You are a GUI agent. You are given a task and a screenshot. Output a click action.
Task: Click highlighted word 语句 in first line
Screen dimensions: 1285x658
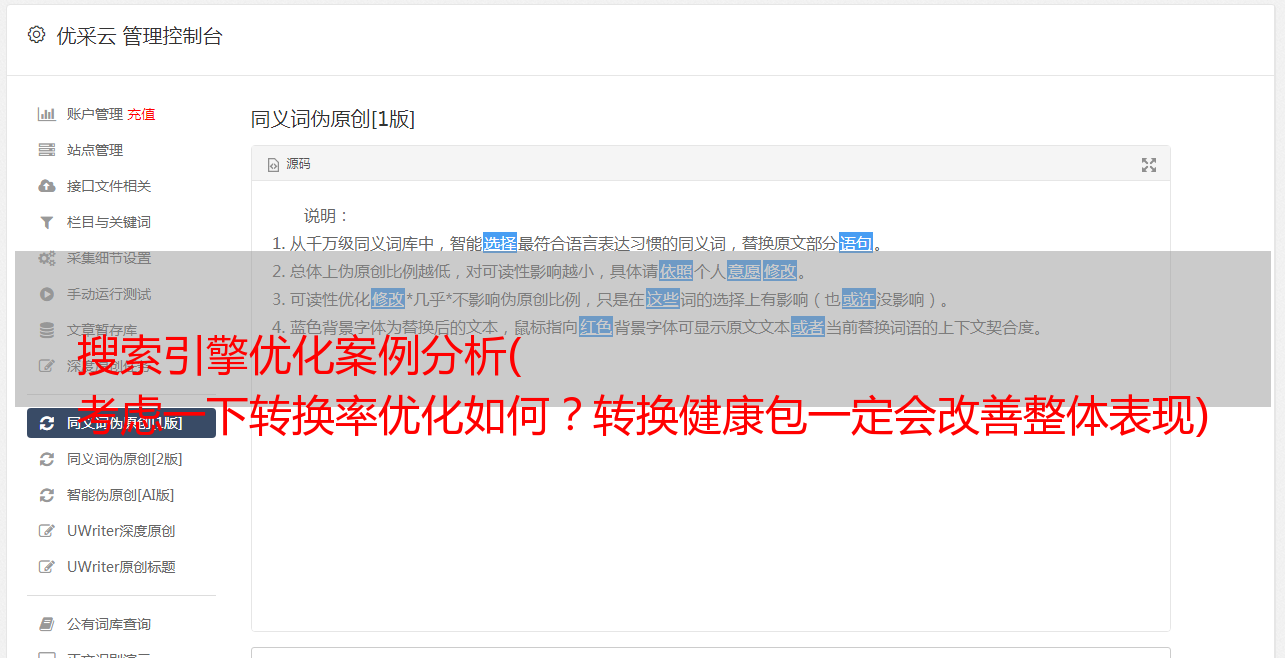856,243
